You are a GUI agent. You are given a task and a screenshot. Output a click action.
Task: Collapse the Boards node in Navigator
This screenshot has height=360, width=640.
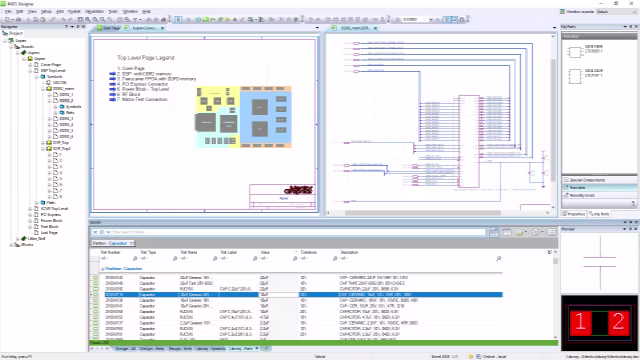coord(11,47)
